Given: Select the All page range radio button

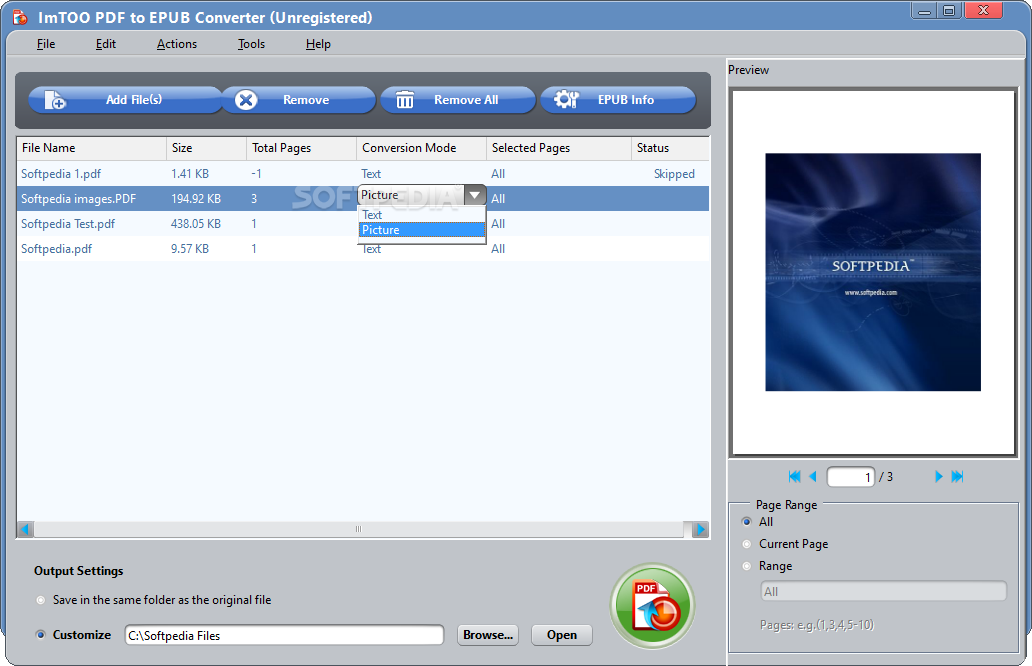Looking at the screenshot, I should click(x=746, y=522).
